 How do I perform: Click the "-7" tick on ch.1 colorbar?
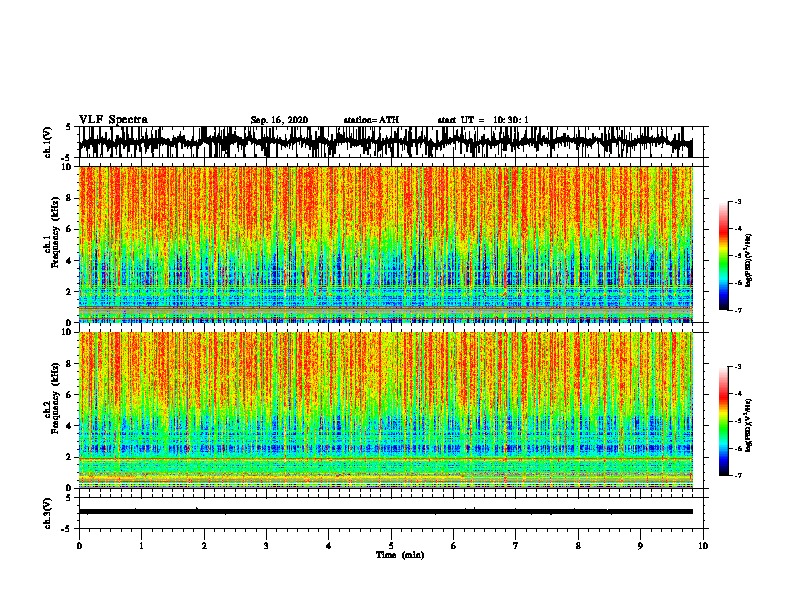tap(738, 310)
